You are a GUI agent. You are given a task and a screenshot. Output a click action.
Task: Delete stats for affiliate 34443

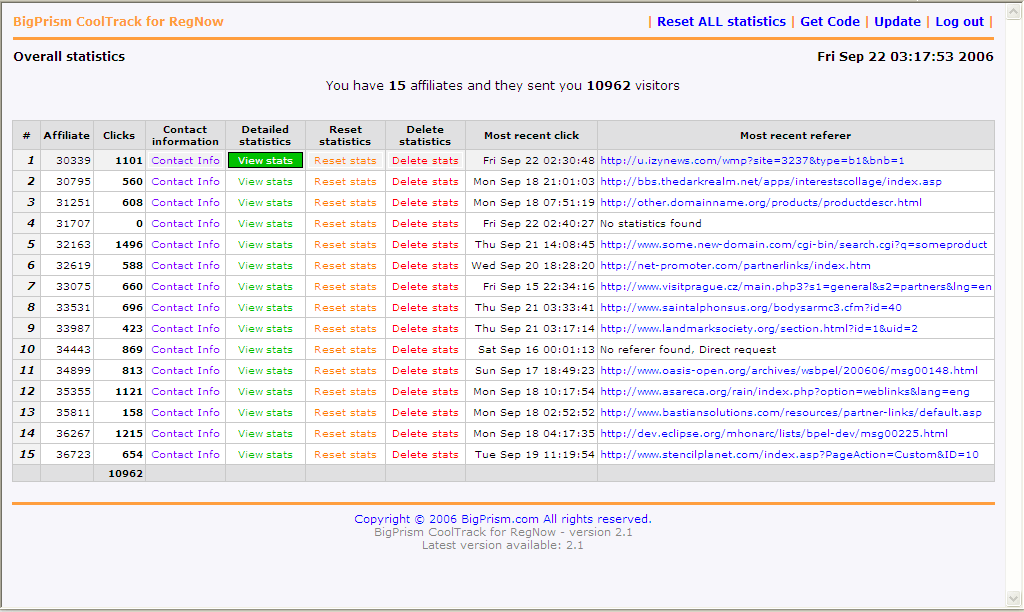[x=425, y=349]
